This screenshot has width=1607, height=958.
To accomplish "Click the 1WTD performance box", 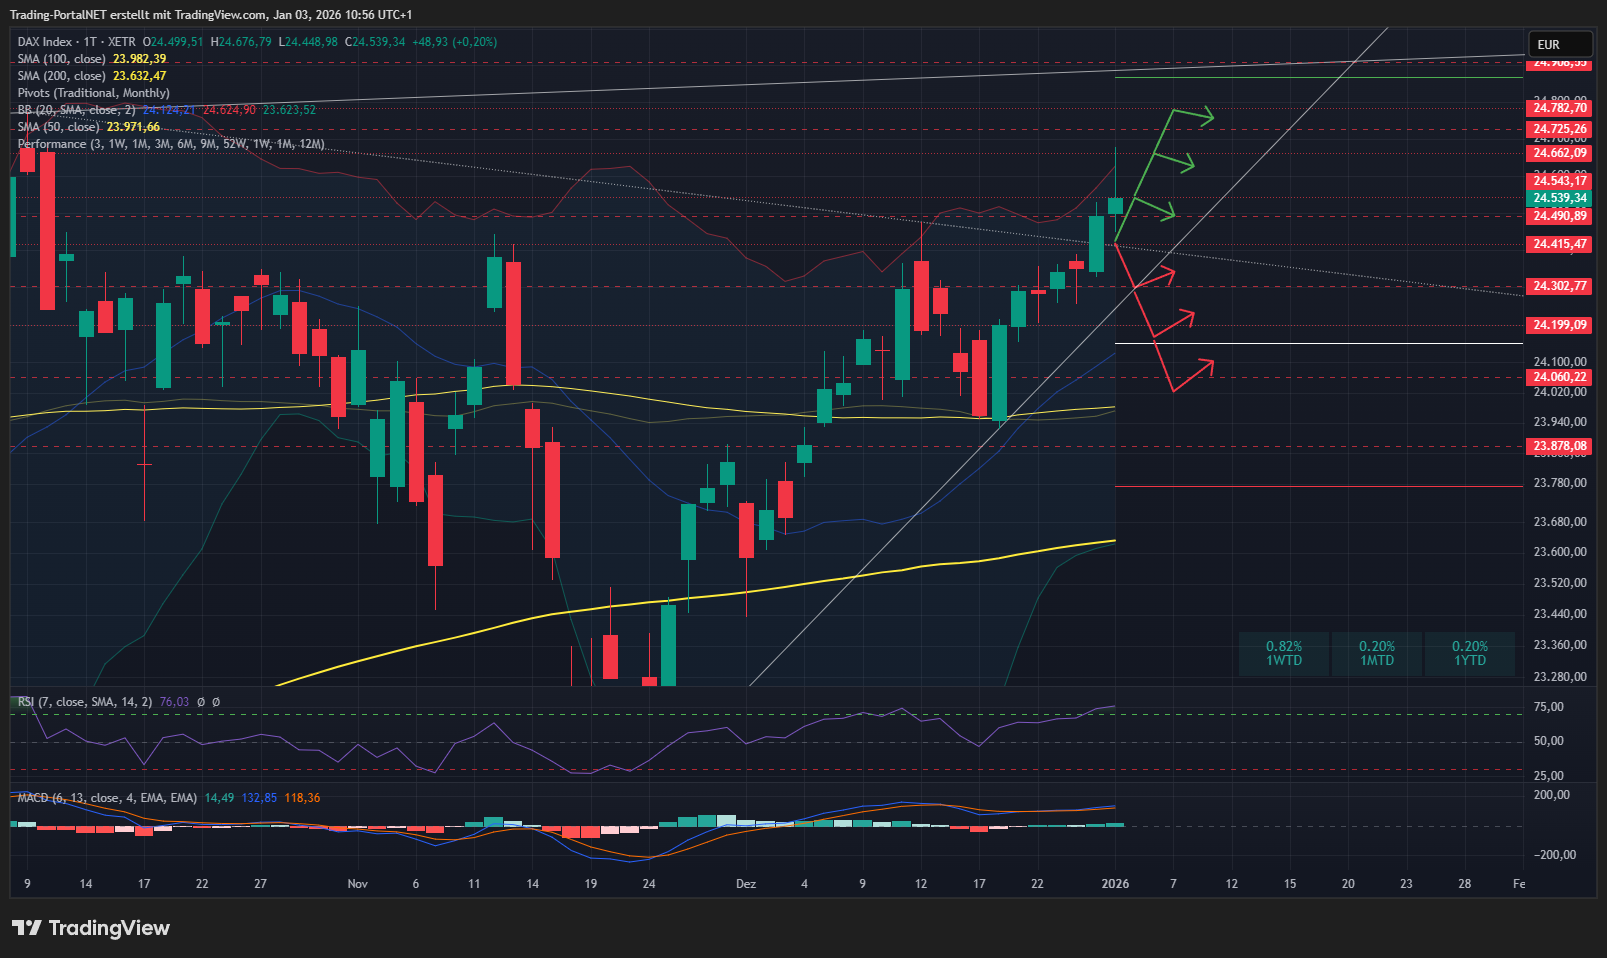I will pyautogui.click(x=1284, y=654).
